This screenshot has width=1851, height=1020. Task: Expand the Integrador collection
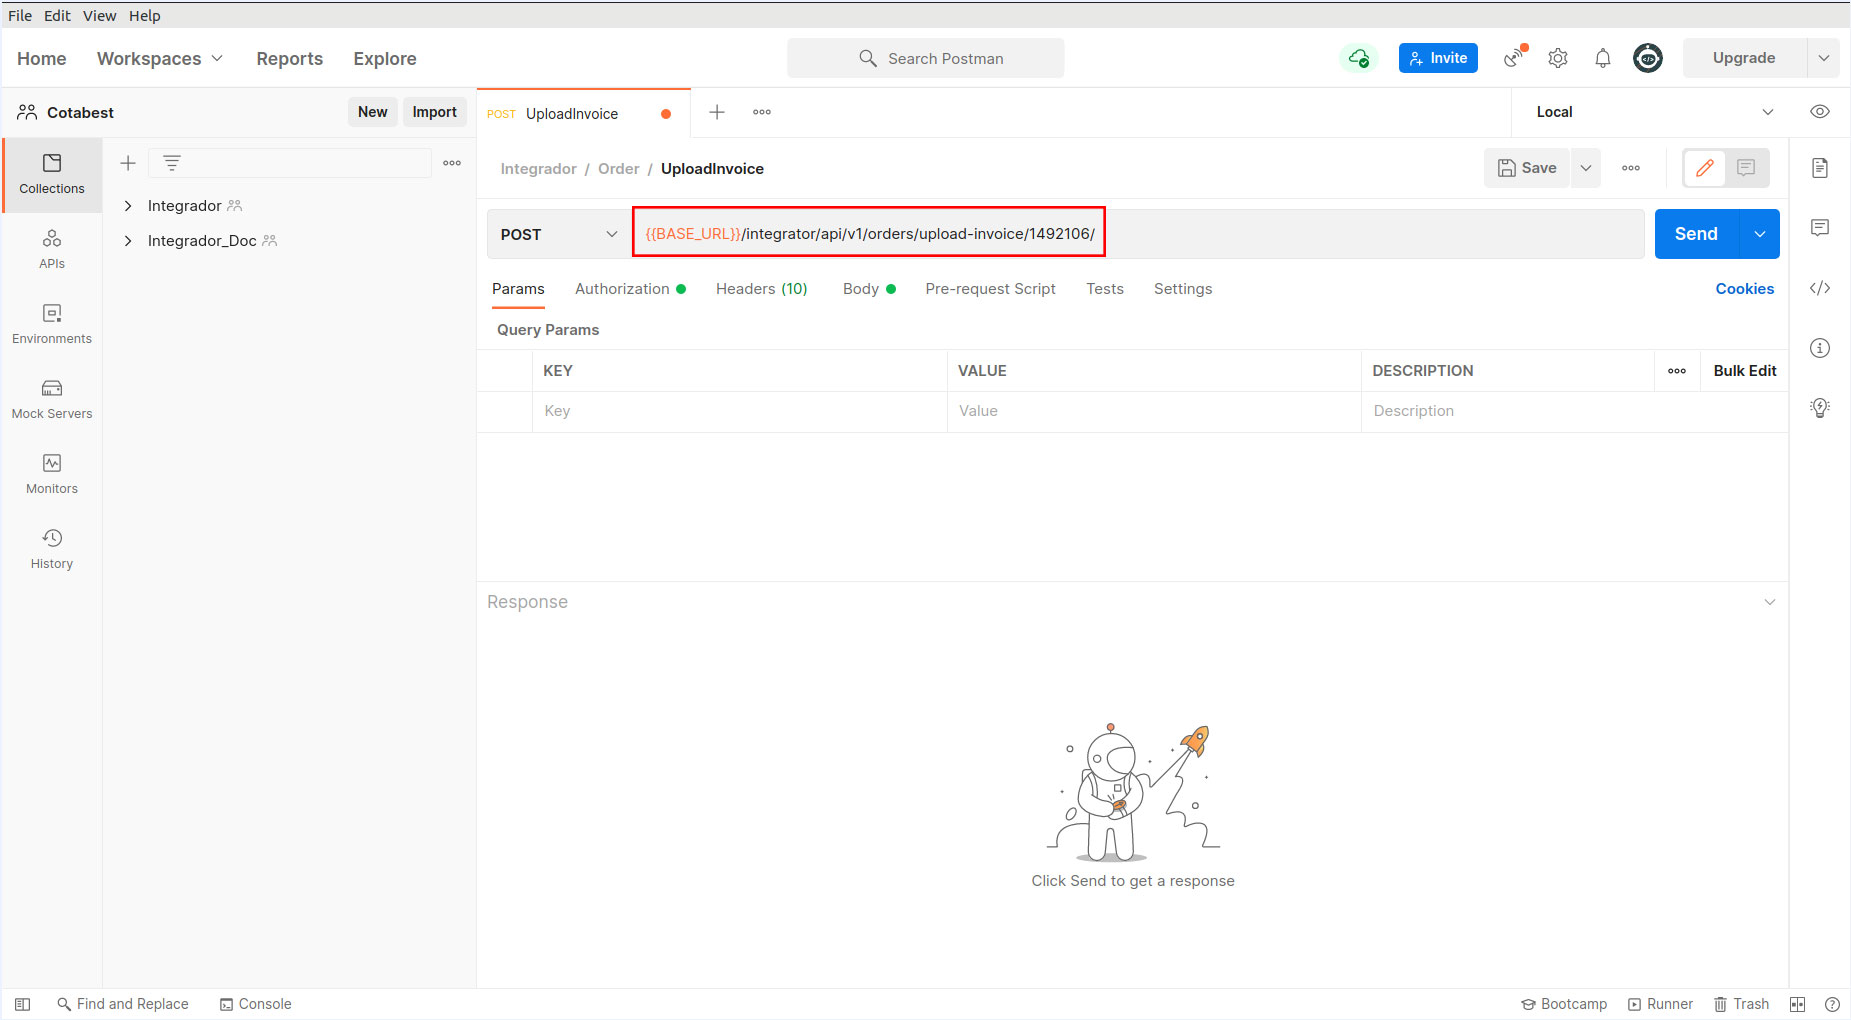[x=128, y=206]
